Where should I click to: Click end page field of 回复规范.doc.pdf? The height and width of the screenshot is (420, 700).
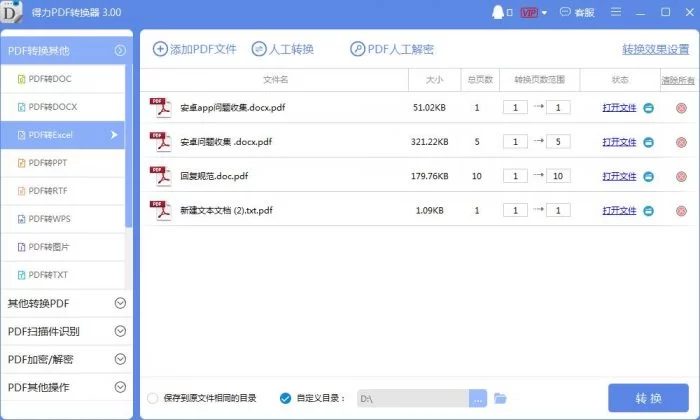point(559,176)
